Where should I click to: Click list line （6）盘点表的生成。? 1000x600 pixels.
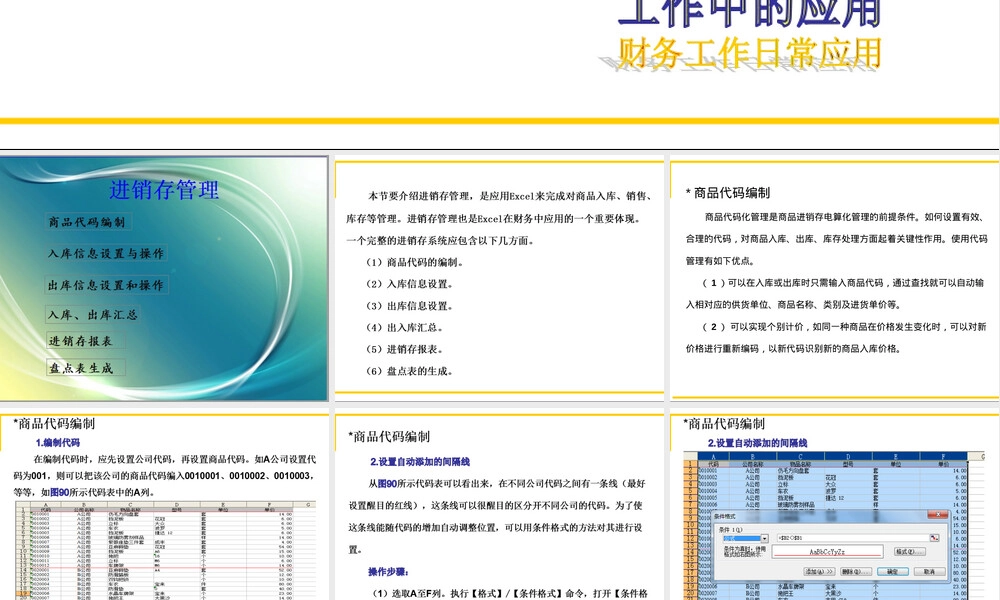point(409,370)
